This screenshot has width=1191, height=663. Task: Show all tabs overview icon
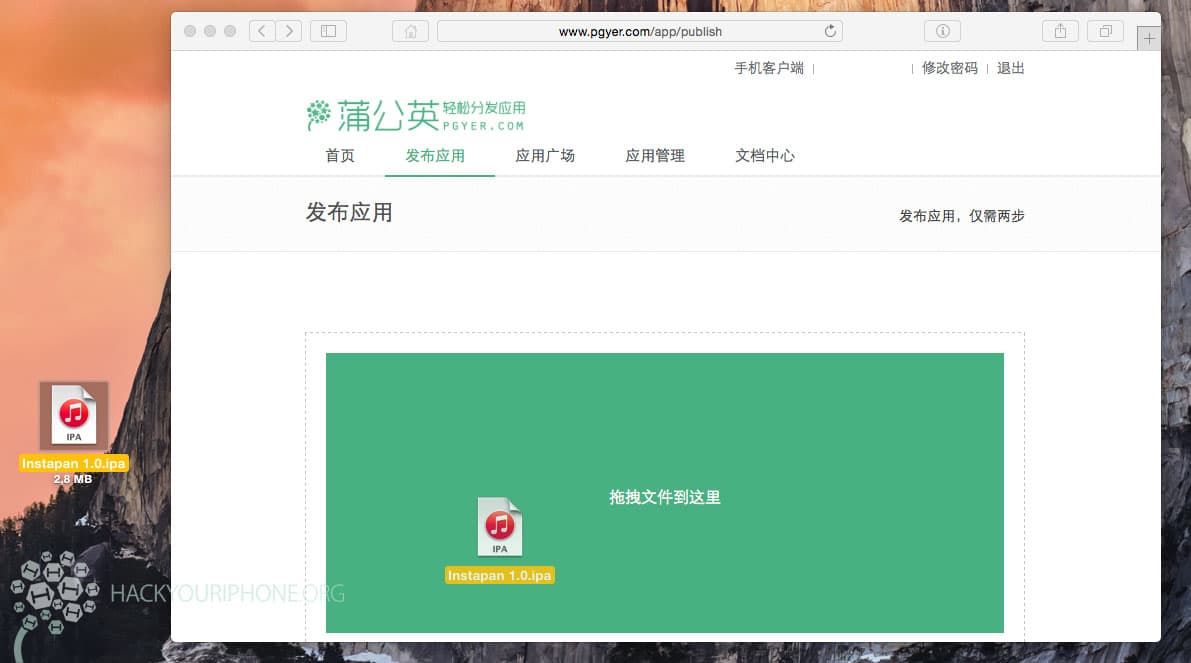click(1105, 31)
